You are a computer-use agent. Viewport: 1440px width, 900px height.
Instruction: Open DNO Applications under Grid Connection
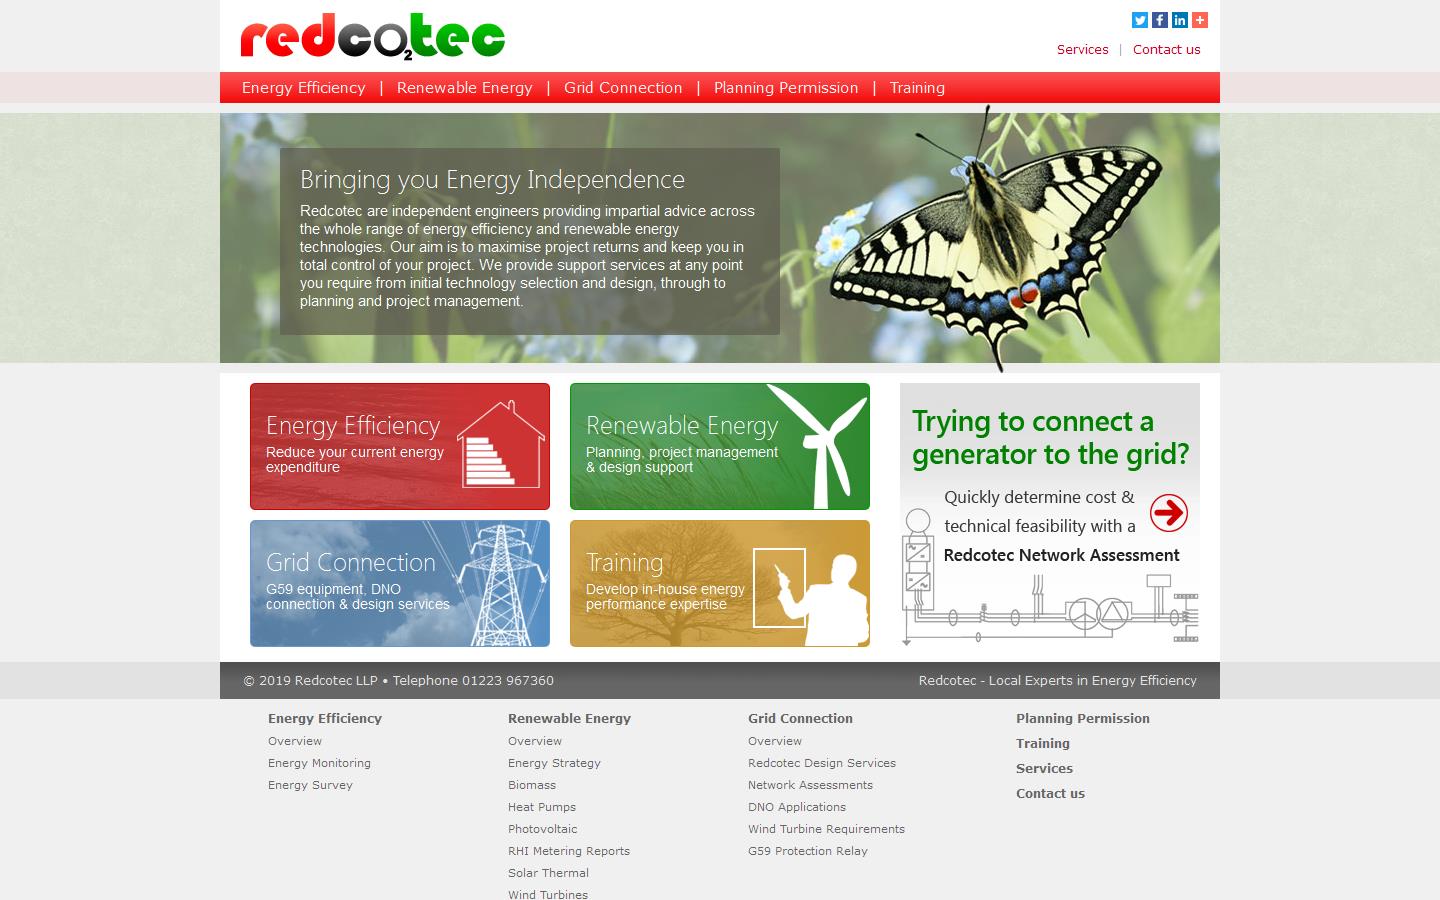point(796,807)
